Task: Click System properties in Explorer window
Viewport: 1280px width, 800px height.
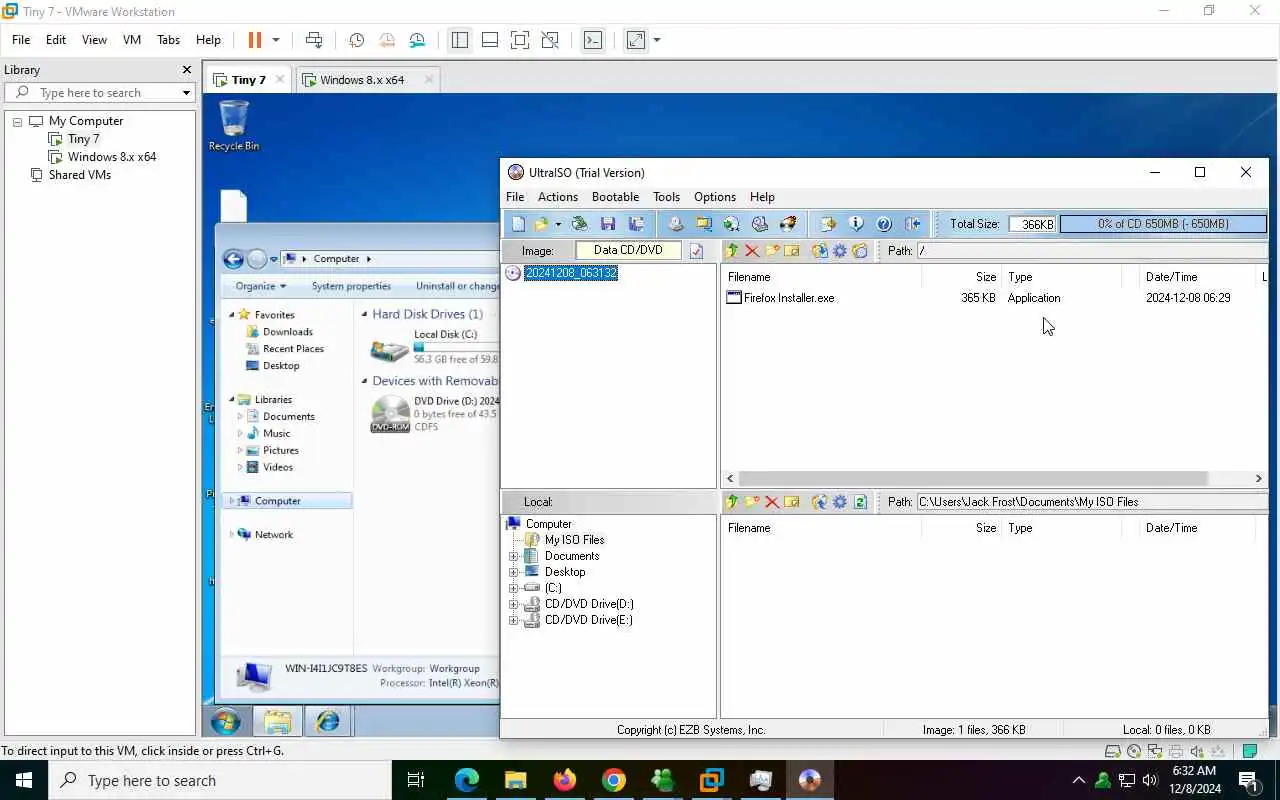Action: click(351, 286)
